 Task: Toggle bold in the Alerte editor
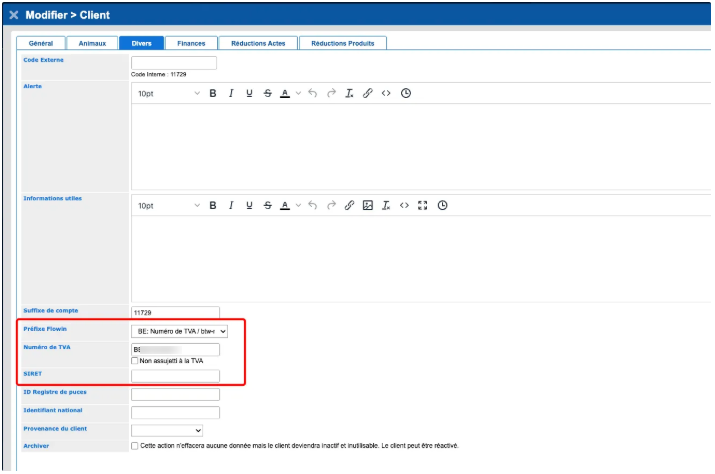point(213,93)
